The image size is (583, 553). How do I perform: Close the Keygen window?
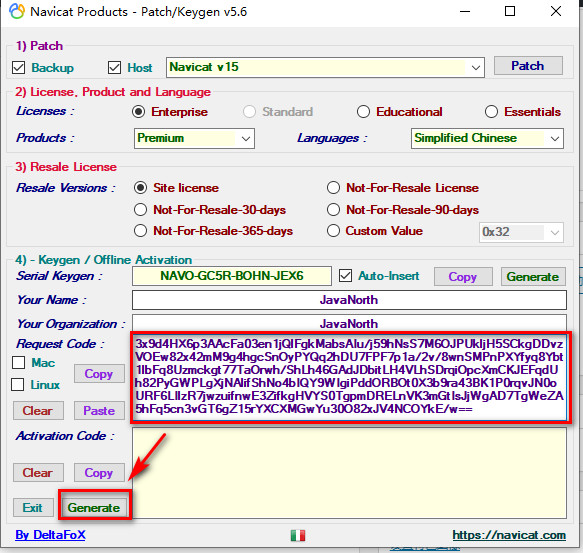(x=556, y=12)
